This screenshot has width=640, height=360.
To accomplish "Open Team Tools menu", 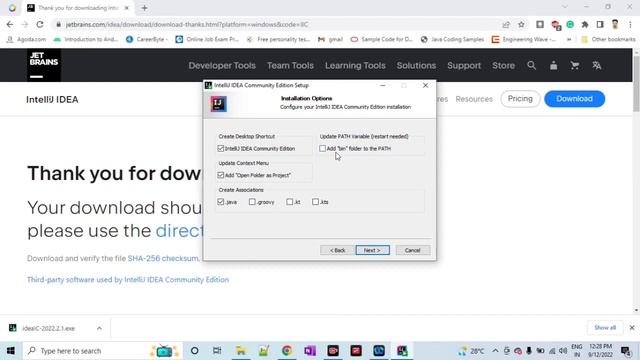I will 290,65.
